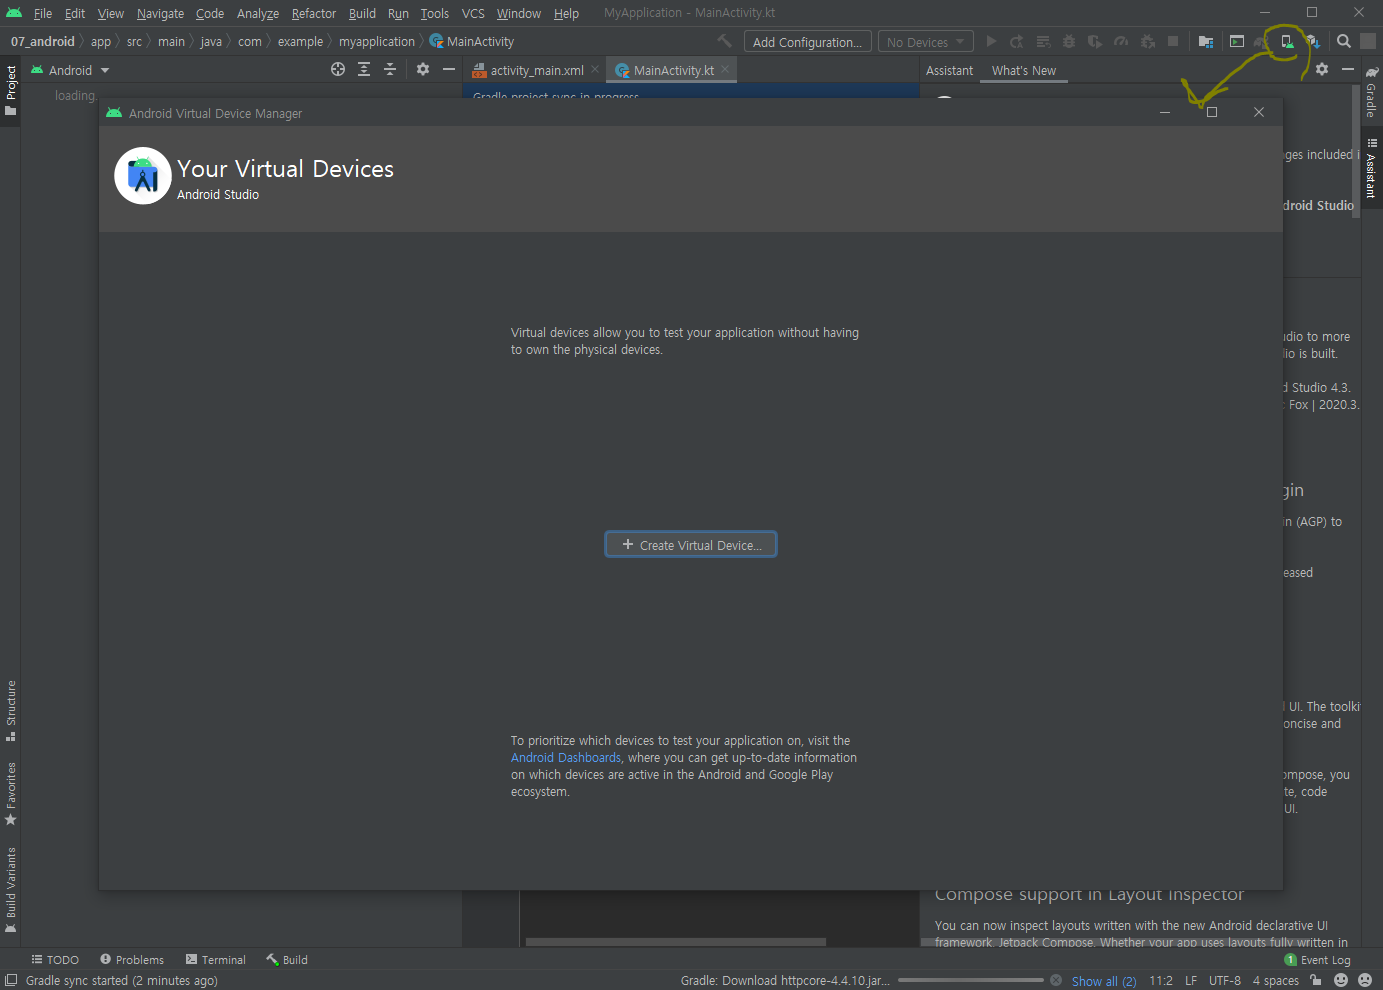
Task: Hide the Project panel with minus icon
Action: 449,69
